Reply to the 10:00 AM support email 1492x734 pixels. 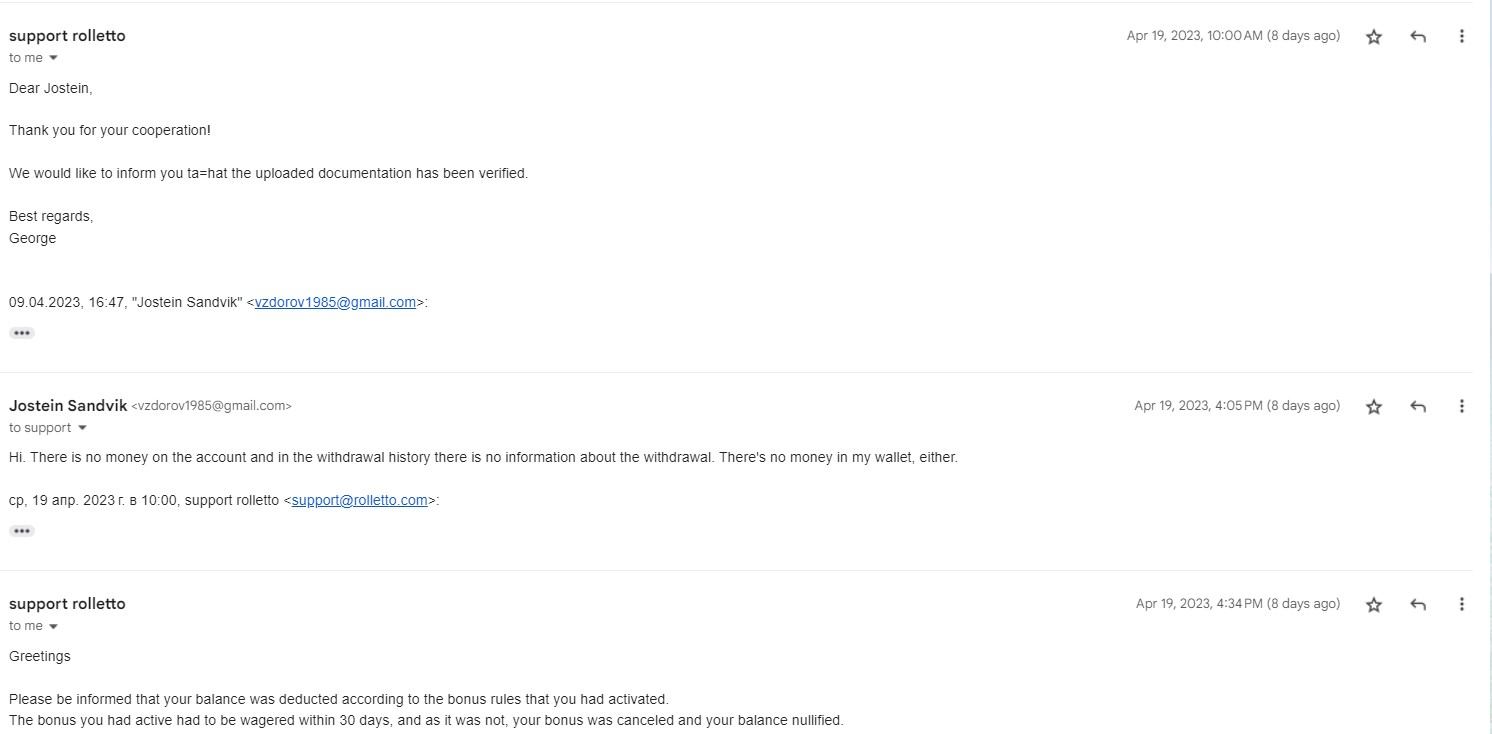pos(1418,37)
